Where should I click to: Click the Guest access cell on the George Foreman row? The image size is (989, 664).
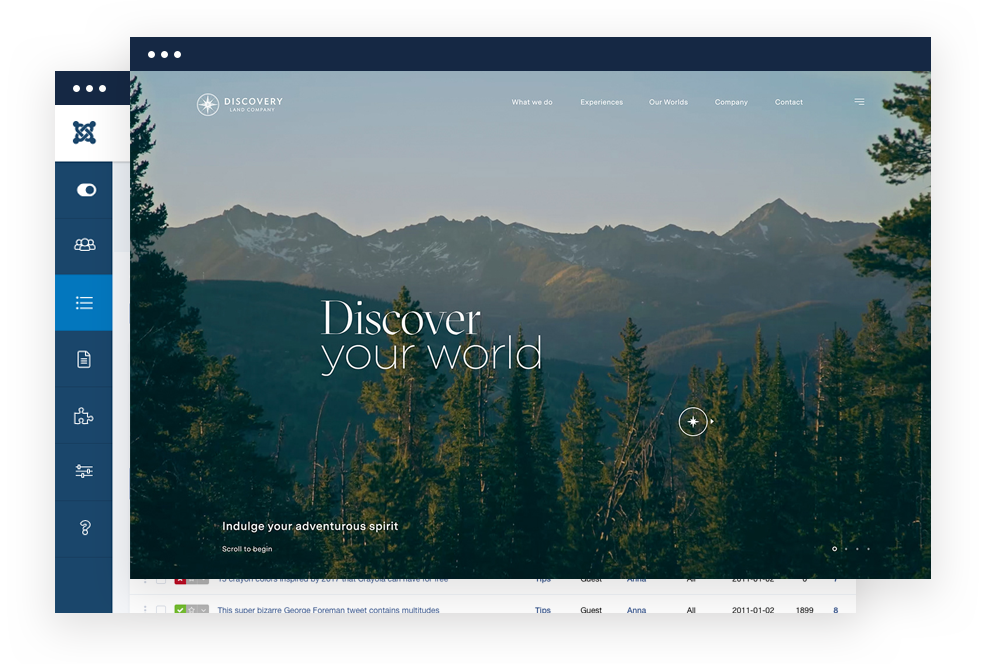(x=591, y=610)
